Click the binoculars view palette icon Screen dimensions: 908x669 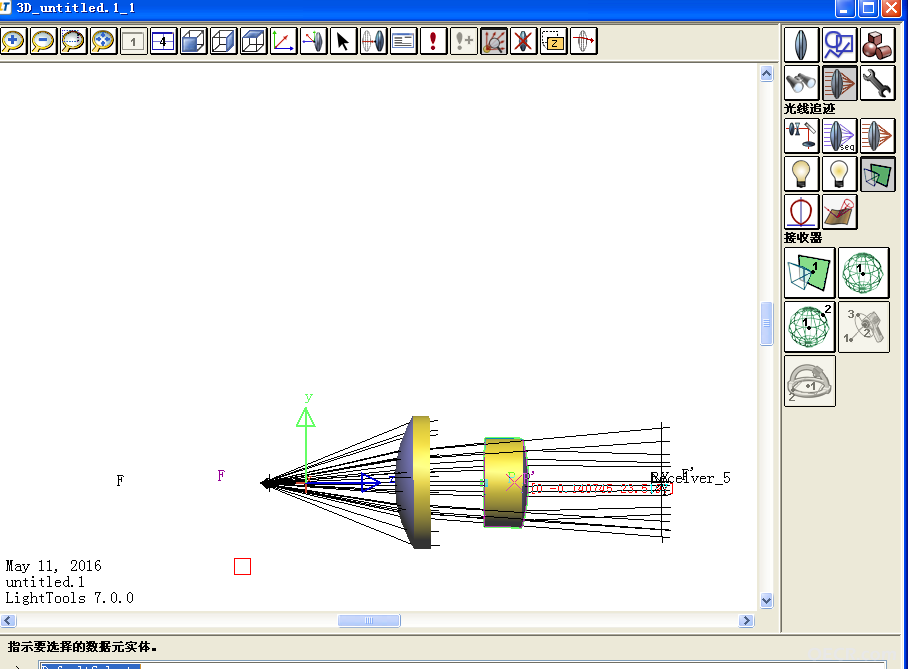click(801, 83)
